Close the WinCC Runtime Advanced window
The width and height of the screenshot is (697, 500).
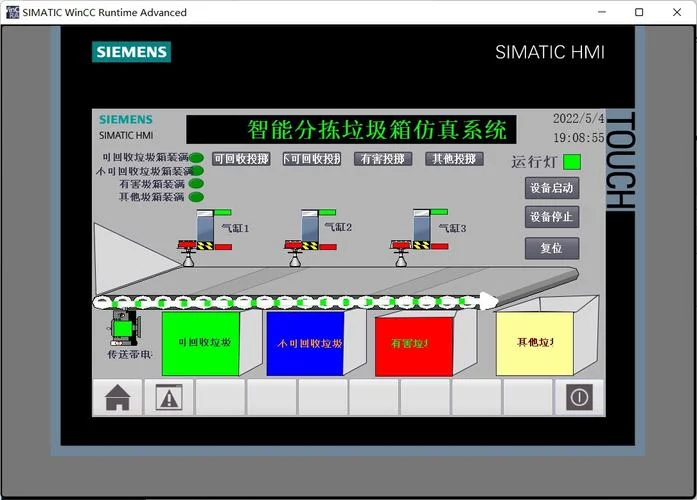(677, 12)
